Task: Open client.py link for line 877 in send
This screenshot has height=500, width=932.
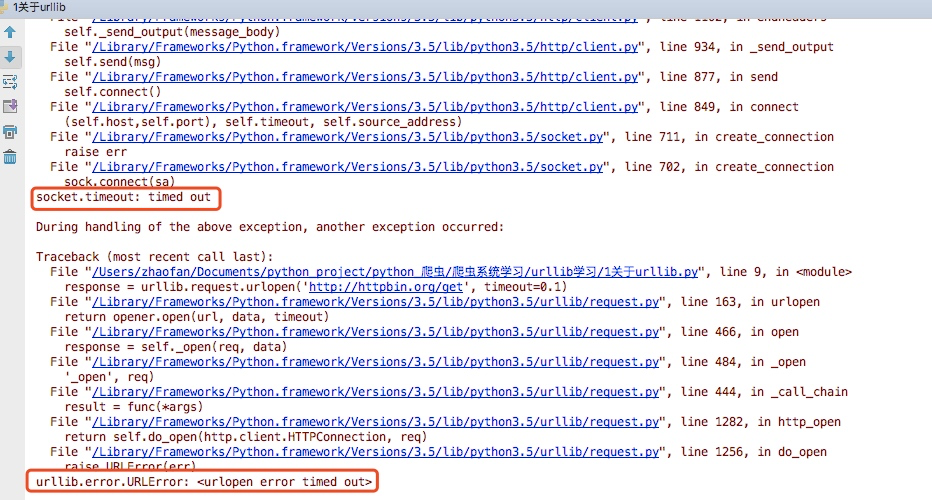Action: pyautogui.click(x=365, y=77)
